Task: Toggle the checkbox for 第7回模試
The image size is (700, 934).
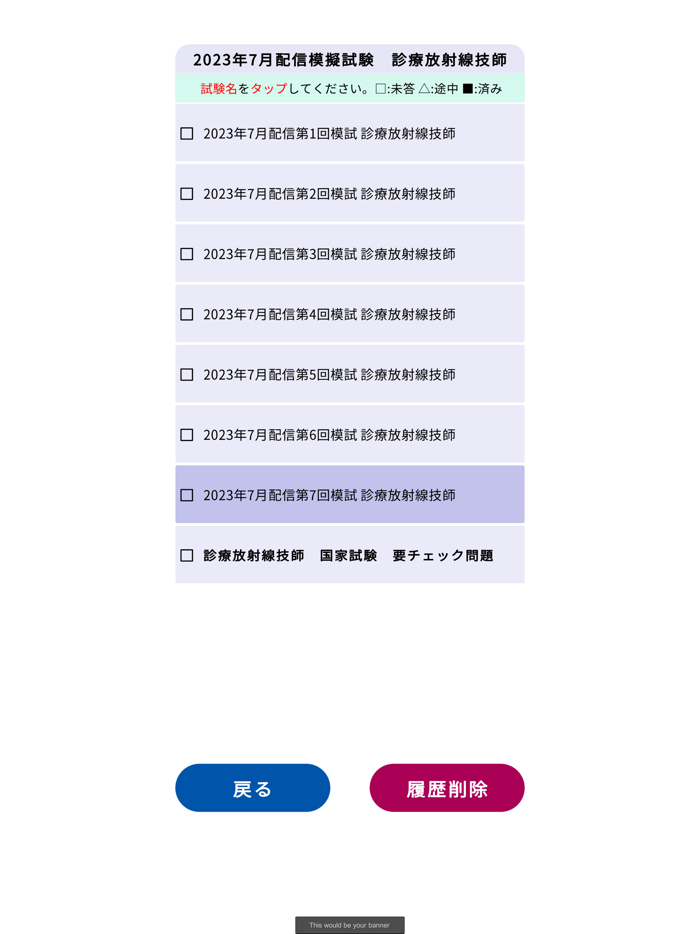Action: coord(186,494)
